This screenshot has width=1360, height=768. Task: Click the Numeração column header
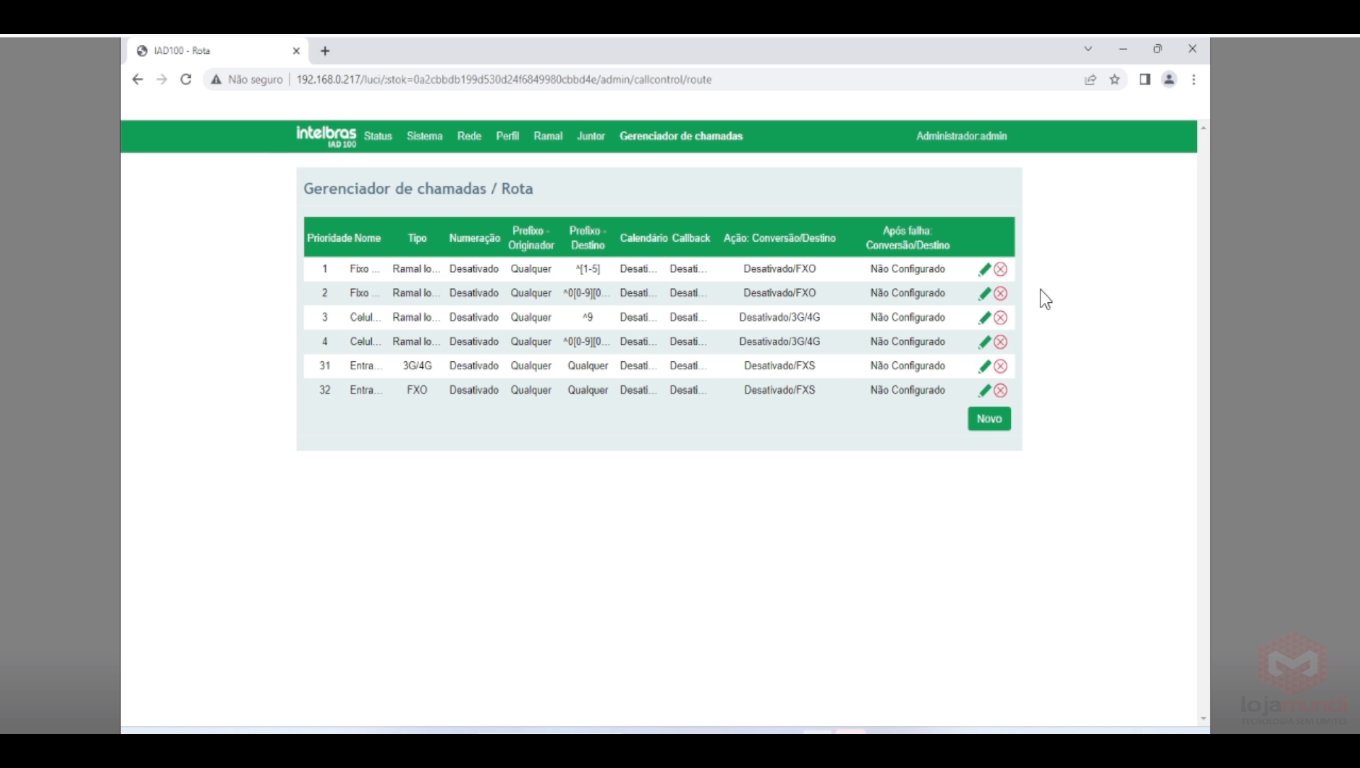pyautogui.click(x=474, y=238)
